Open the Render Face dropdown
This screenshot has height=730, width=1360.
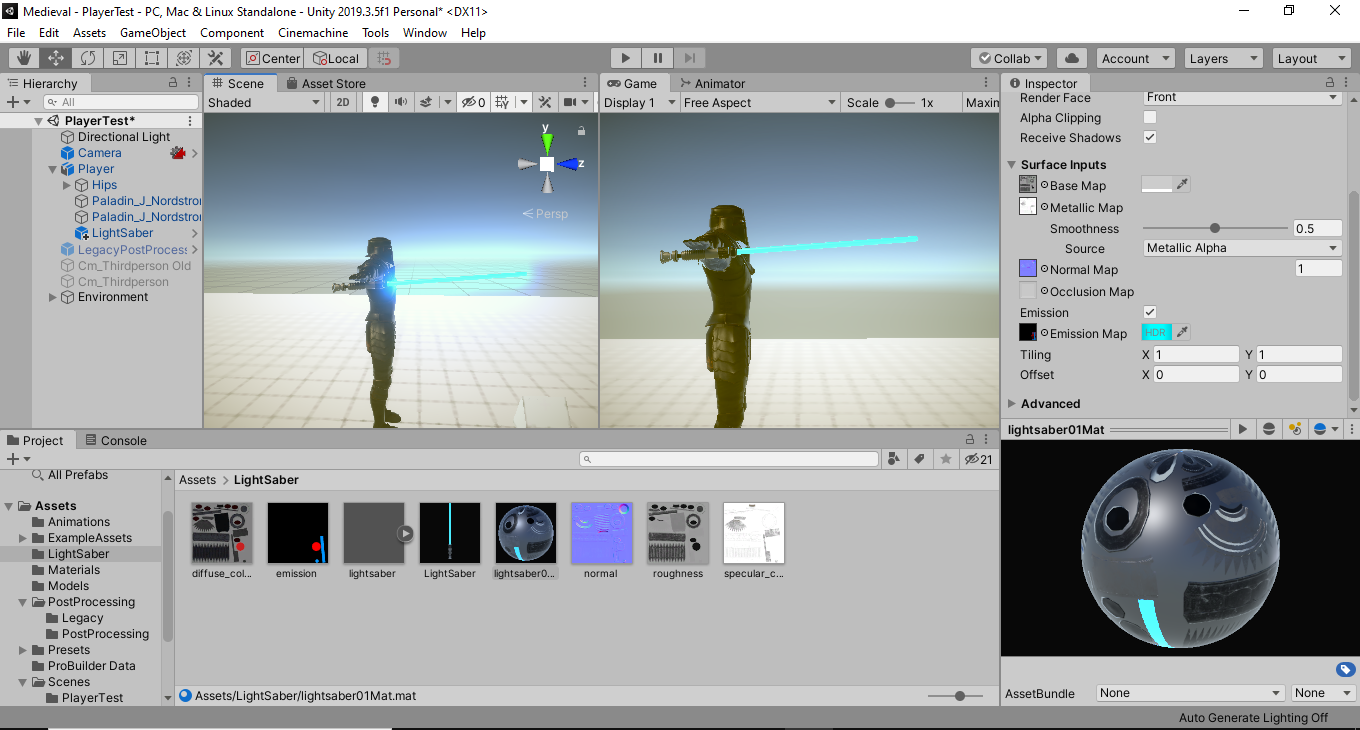(1242, 97)
